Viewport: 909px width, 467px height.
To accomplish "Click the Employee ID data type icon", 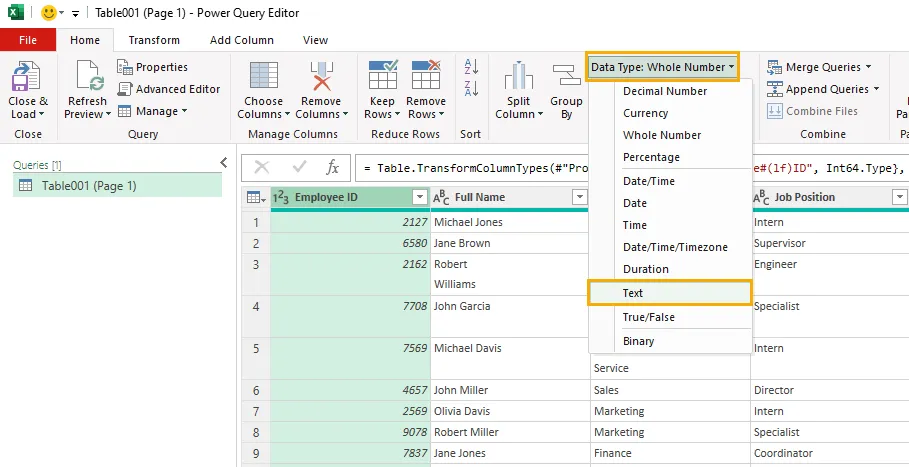I will coord(281,198).
